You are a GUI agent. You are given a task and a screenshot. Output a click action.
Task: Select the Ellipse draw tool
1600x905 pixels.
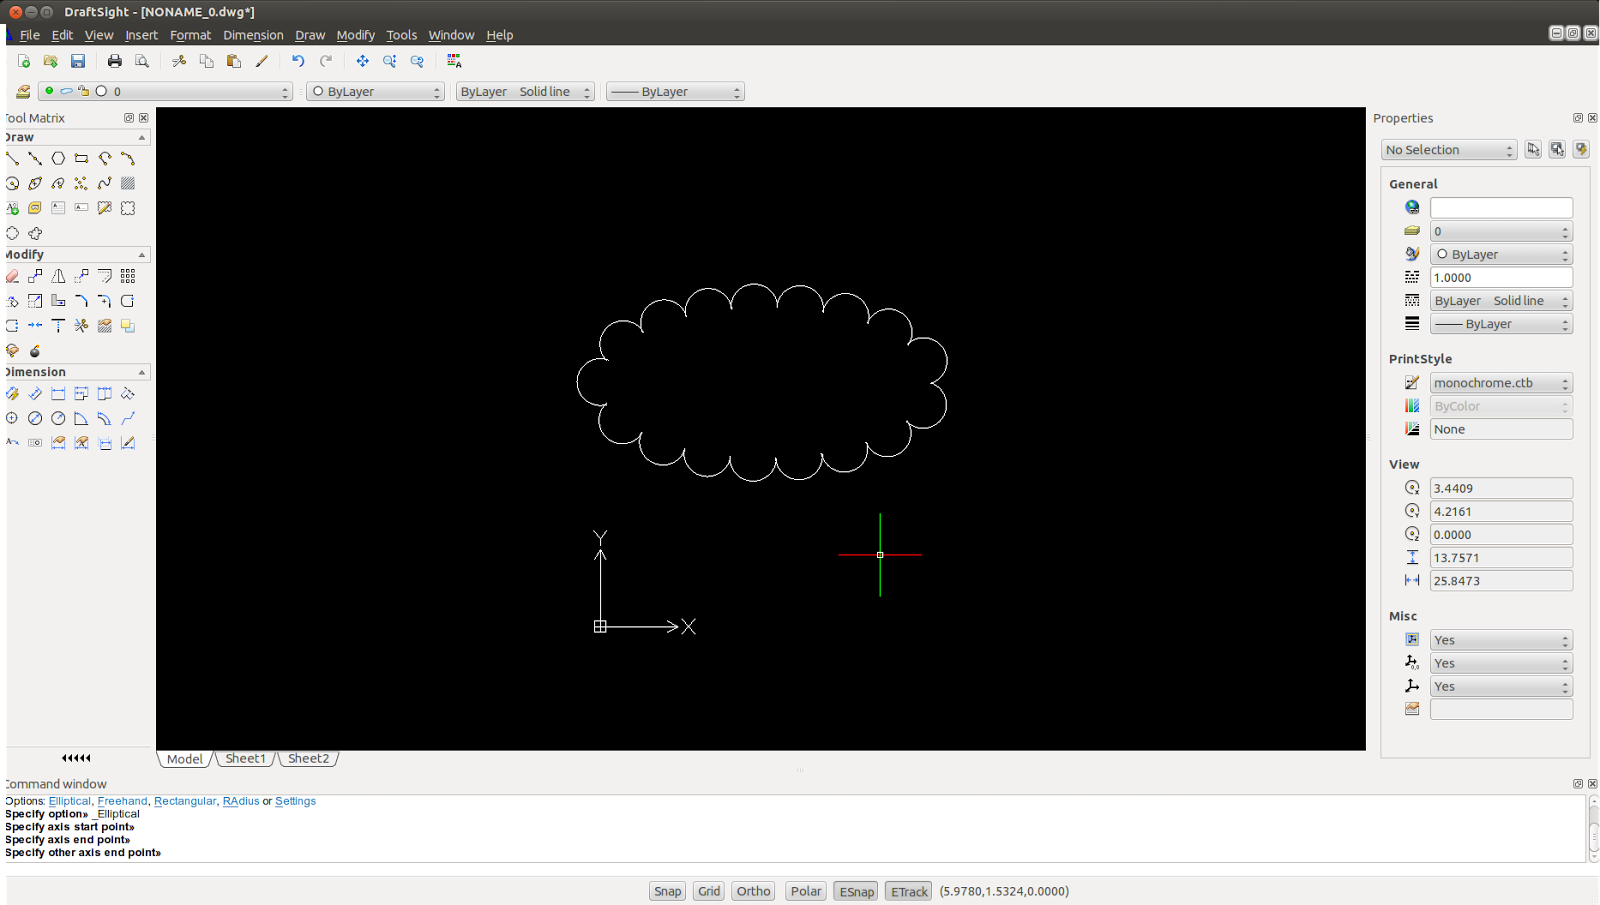click(x=35, y=183)
